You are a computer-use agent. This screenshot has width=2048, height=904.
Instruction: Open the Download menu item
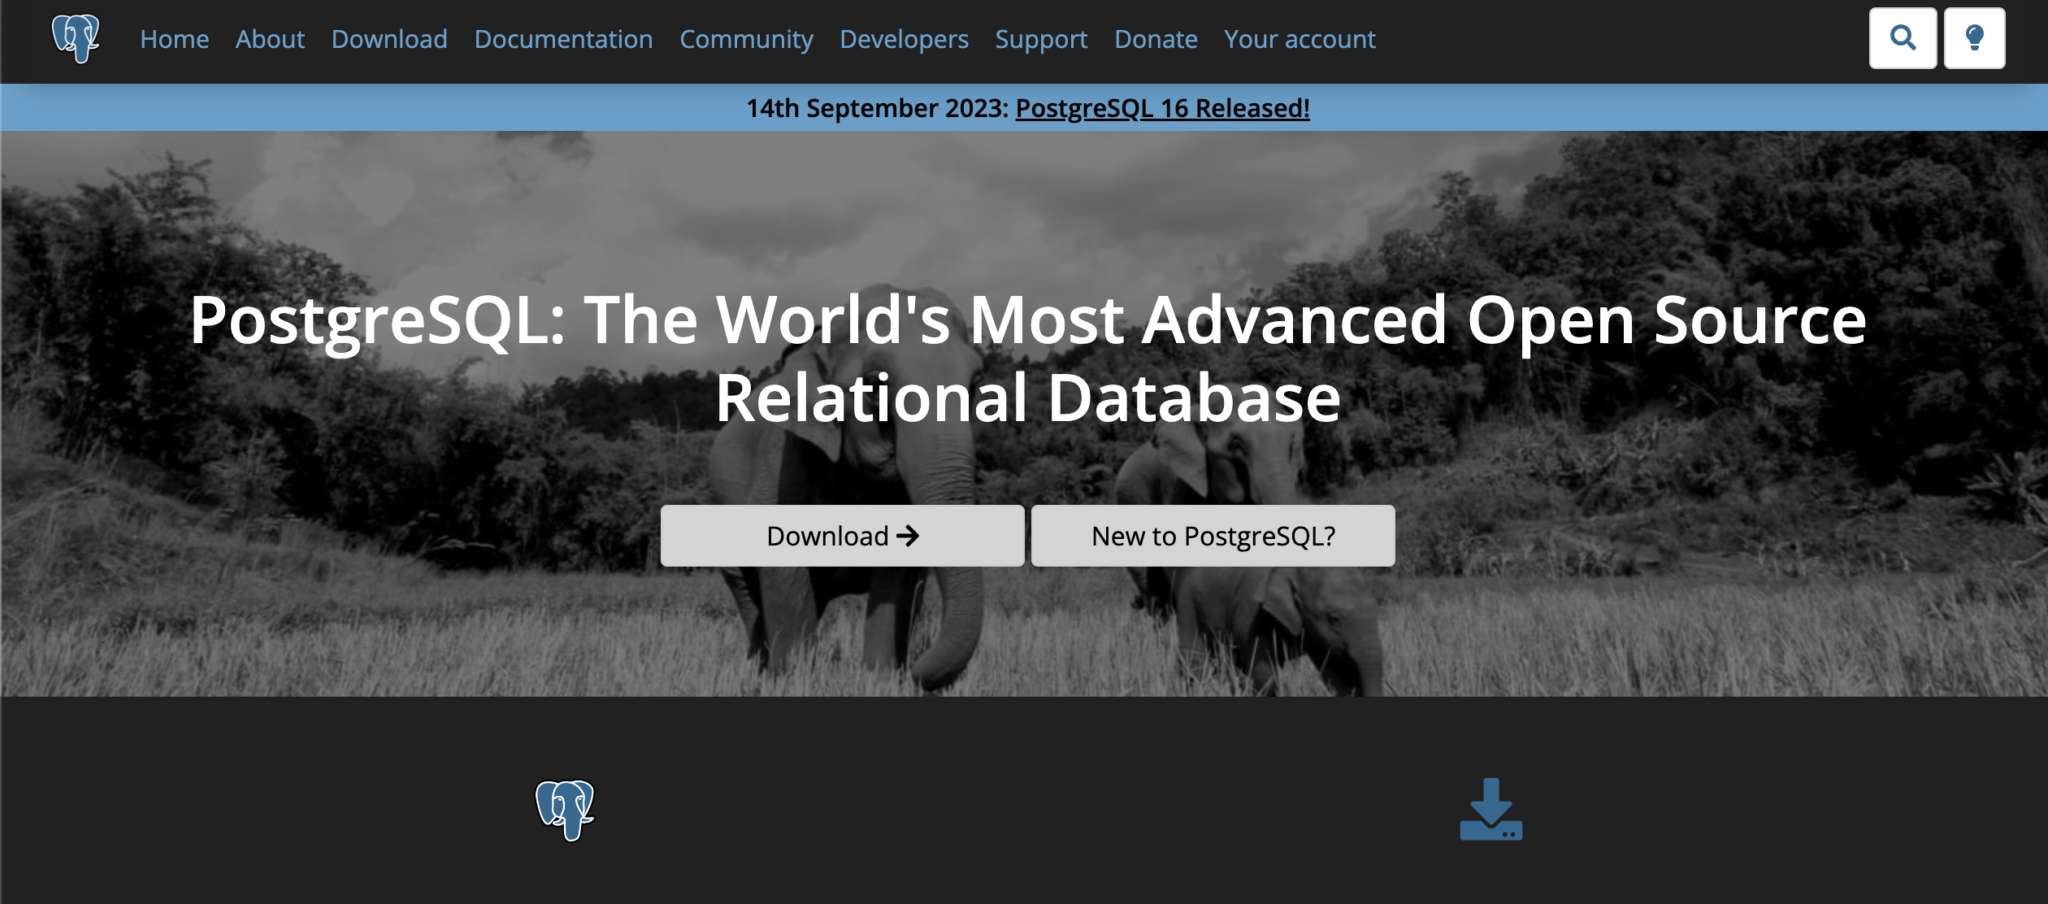click(388, 40)
